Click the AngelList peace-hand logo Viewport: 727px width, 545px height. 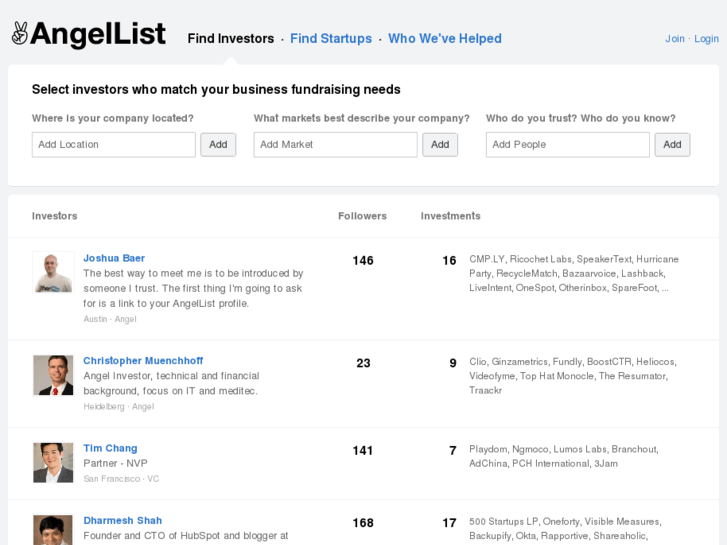tap(20, 34)
